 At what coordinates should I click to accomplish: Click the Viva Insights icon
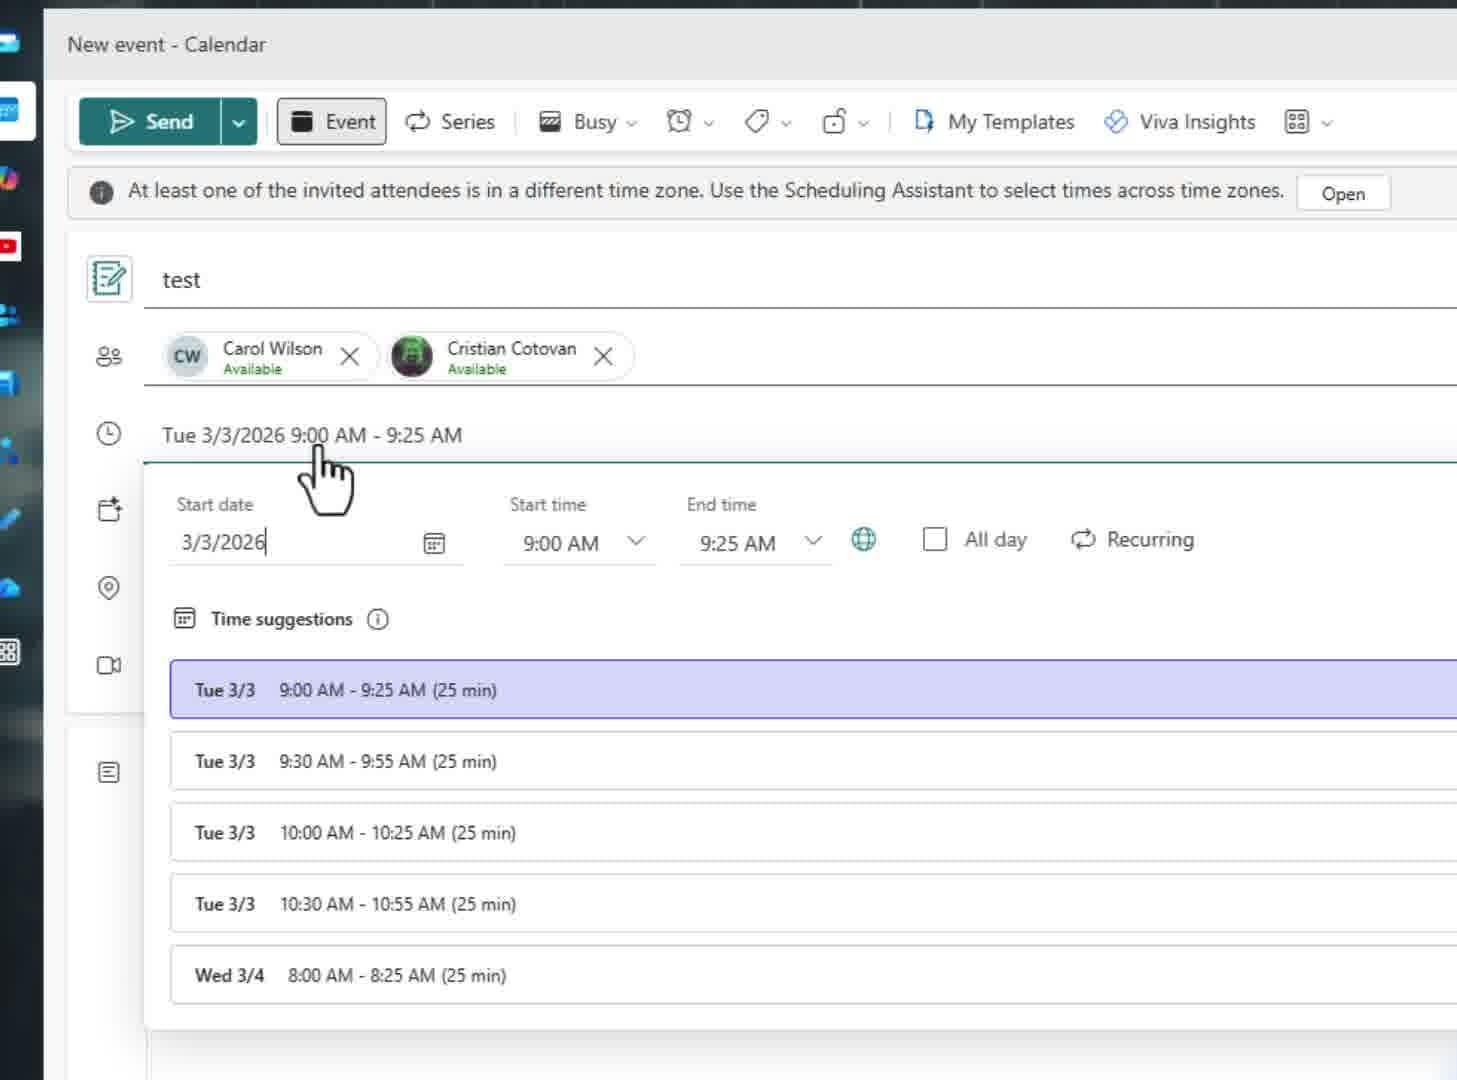tap(1113, 121)
